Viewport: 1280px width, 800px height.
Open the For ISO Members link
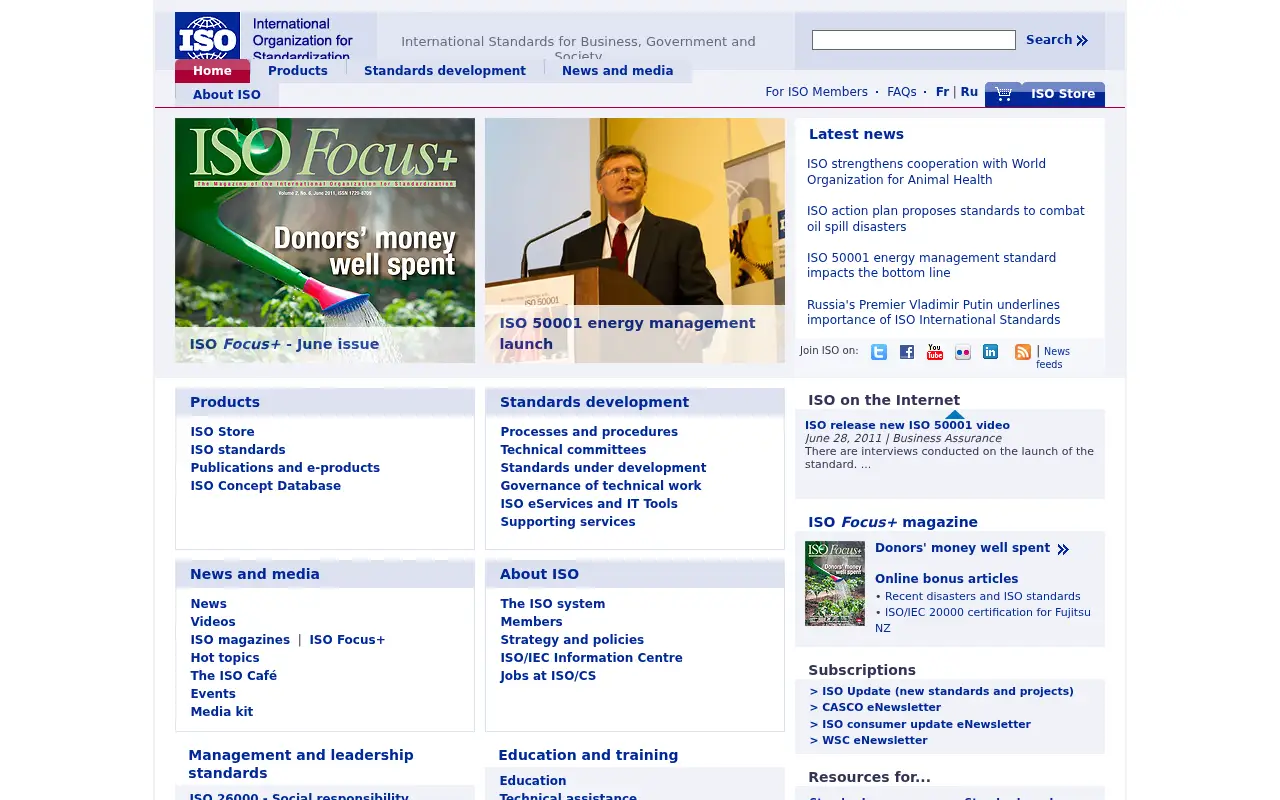[x=817, y=92]
